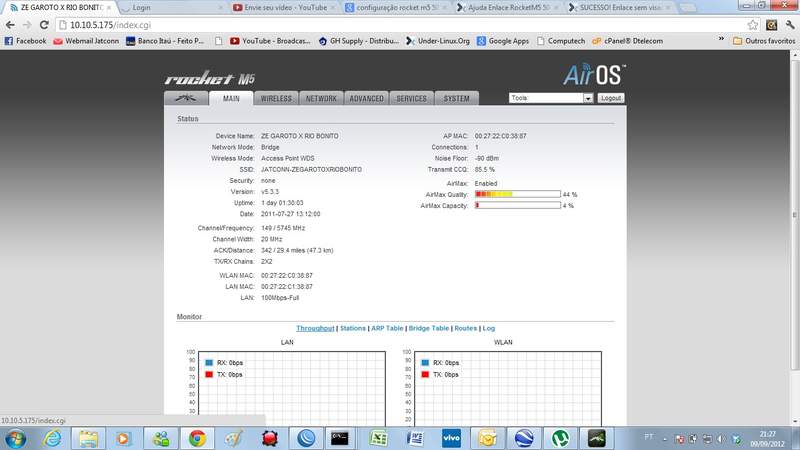Image resolution: width=800 pixels, height=450 pixels.
Task: Open the Vivo taskbar icon
Action: pos(451,439)
